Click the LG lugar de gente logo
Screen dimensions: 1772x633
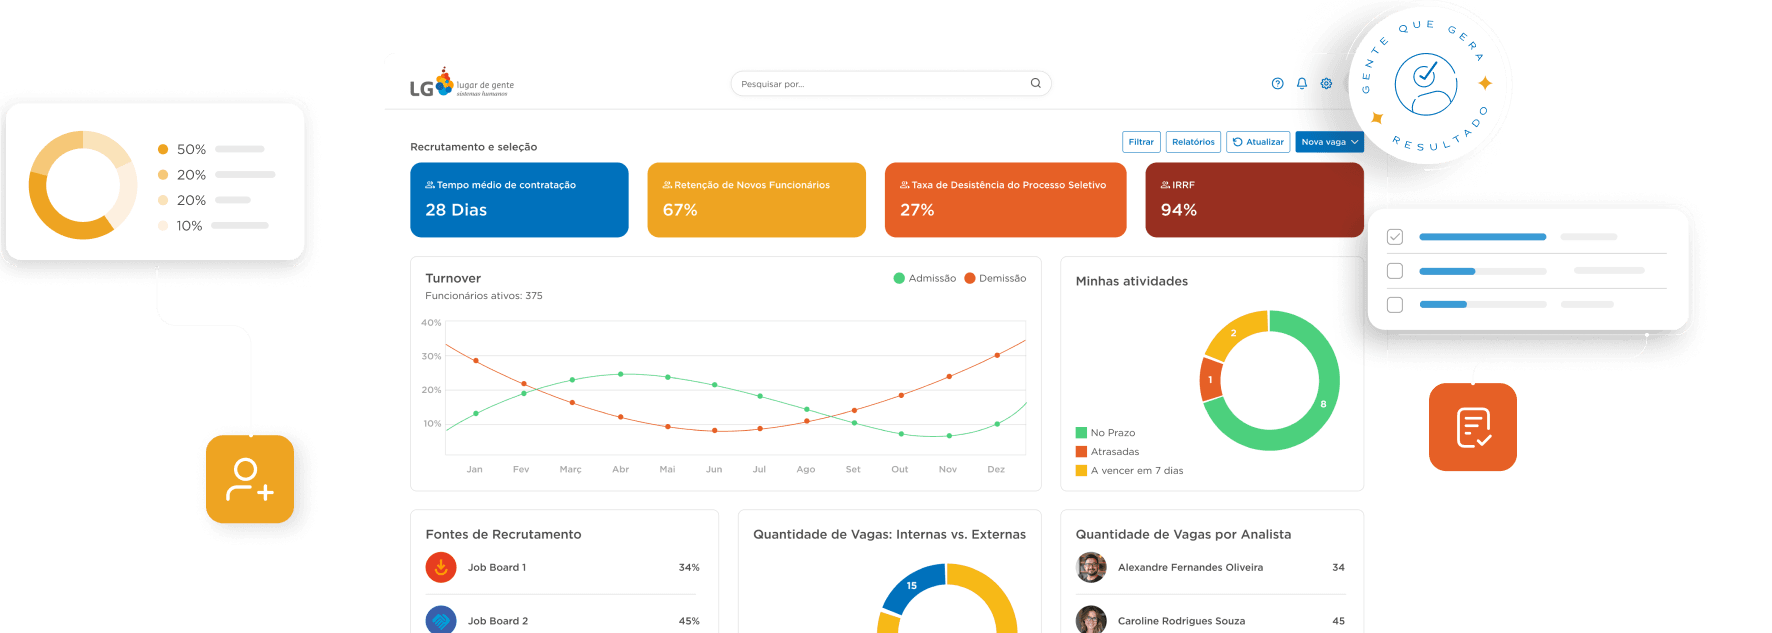coord(461,84)
